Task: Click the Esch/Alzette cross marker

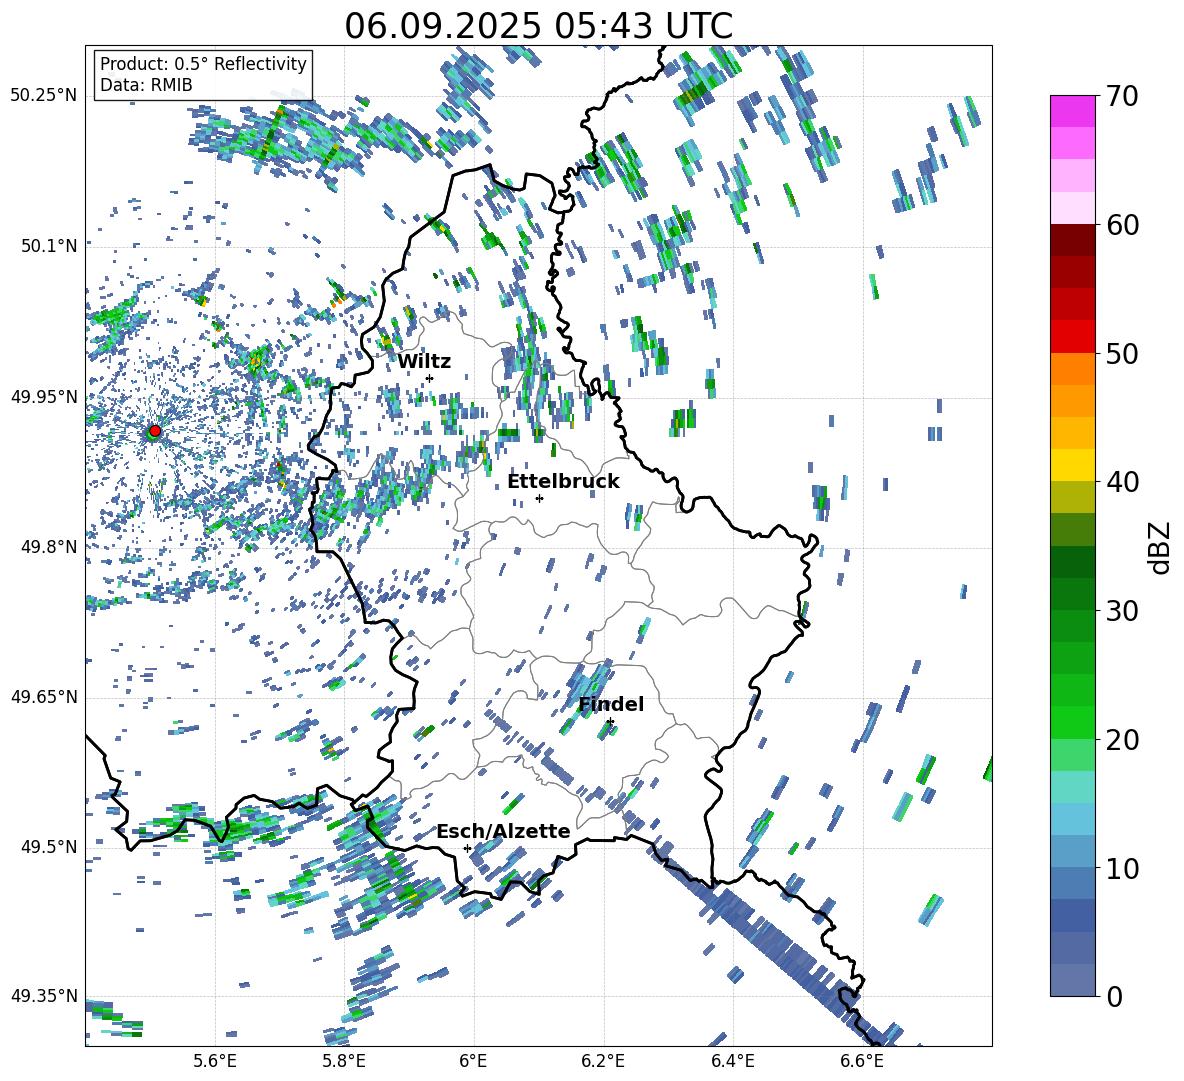Action: [467, 848]
